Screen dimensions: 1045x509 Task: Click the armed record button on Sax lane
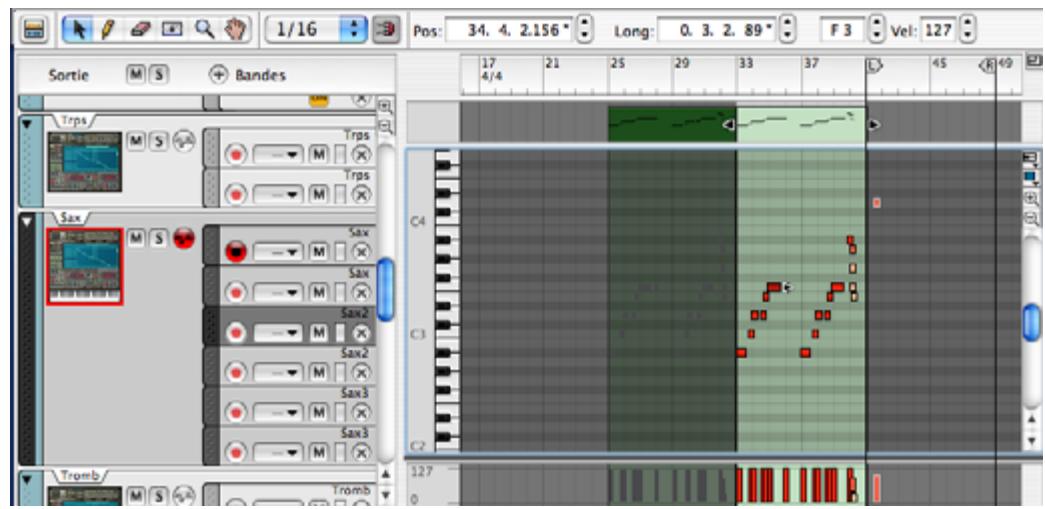[x=236, y=252]
